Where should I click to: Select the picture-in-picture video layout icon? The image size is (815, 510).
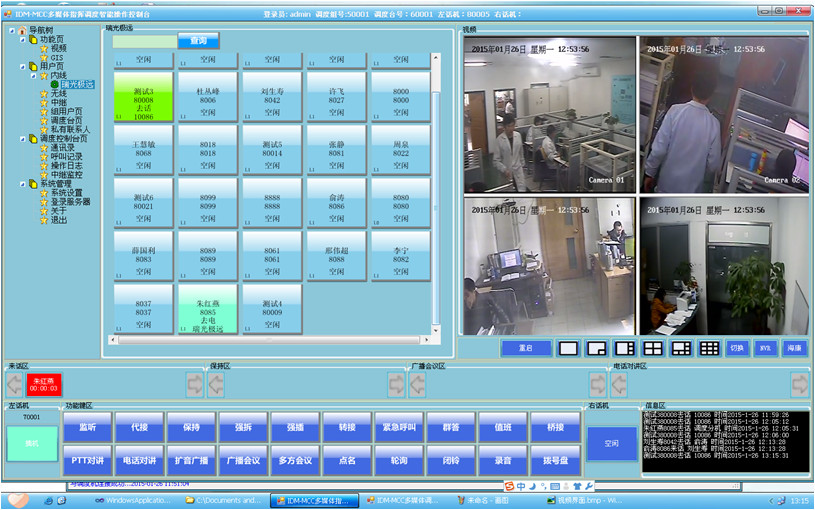597,349
